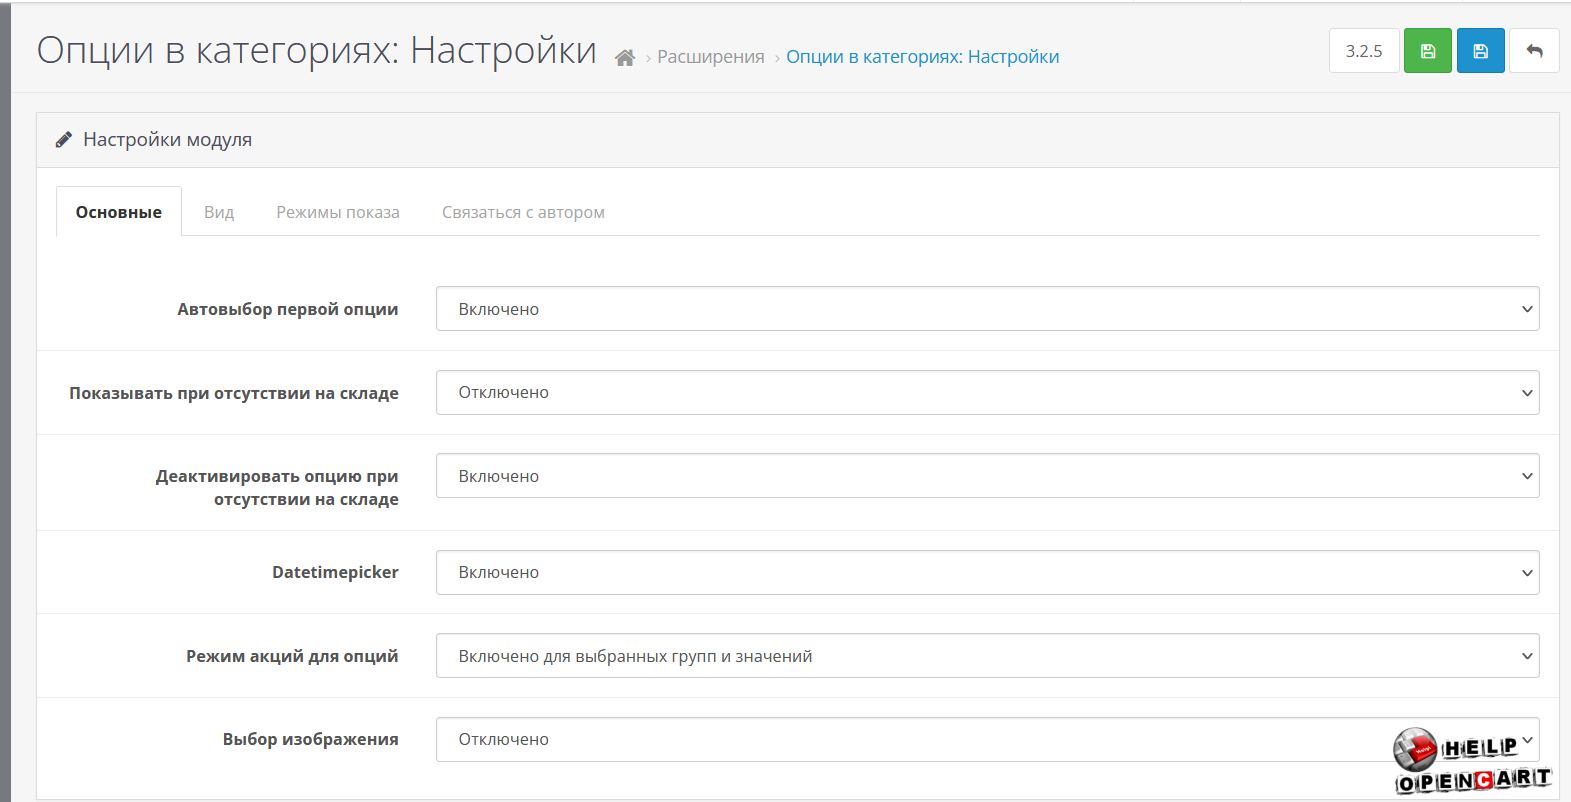Open the Выбор изображения dropdown
Viewport: 1571px width, 802px height.
click(x=900, y=740)
